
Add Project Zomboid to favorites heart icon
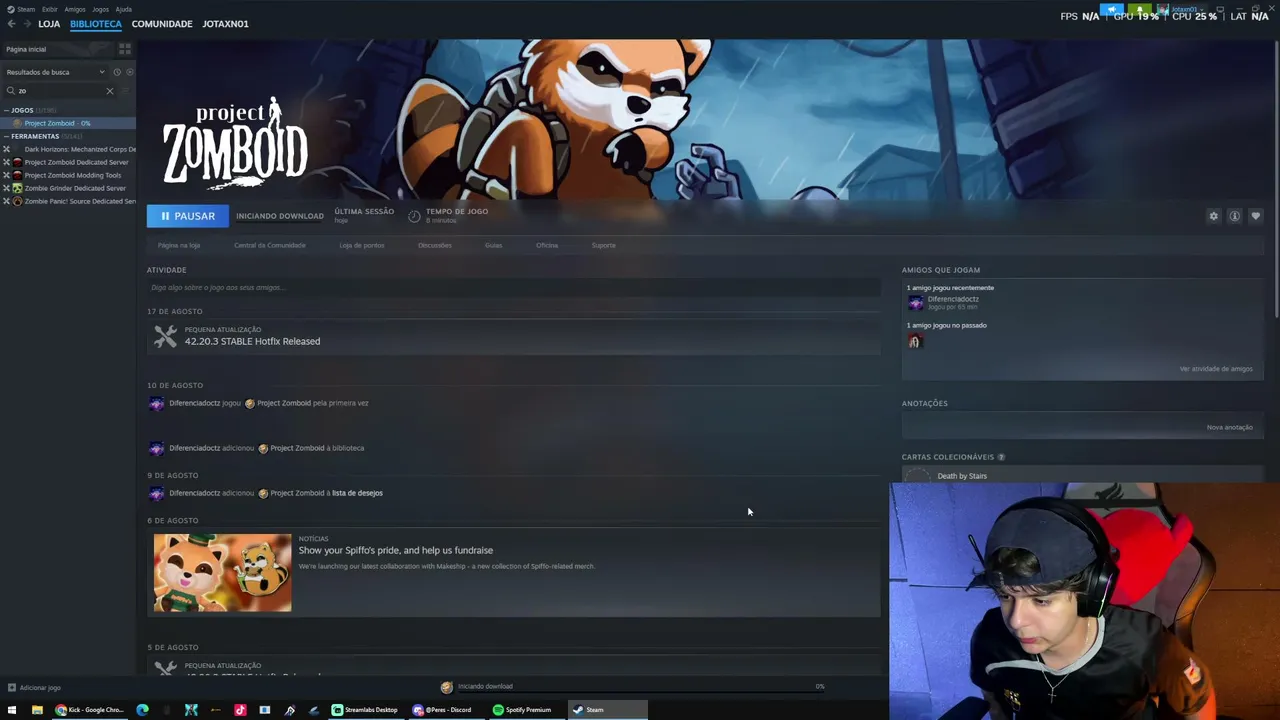pyautogui.click(x=1255, y=216)
